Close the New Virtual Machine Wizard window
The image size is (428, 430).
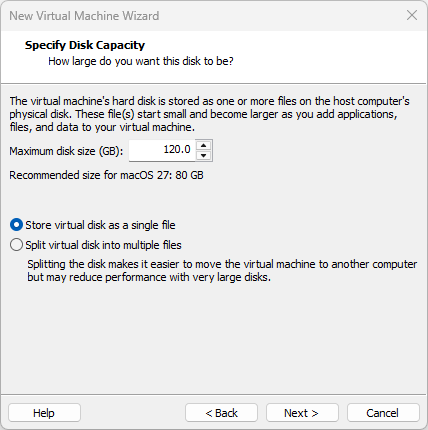(412, 15)
